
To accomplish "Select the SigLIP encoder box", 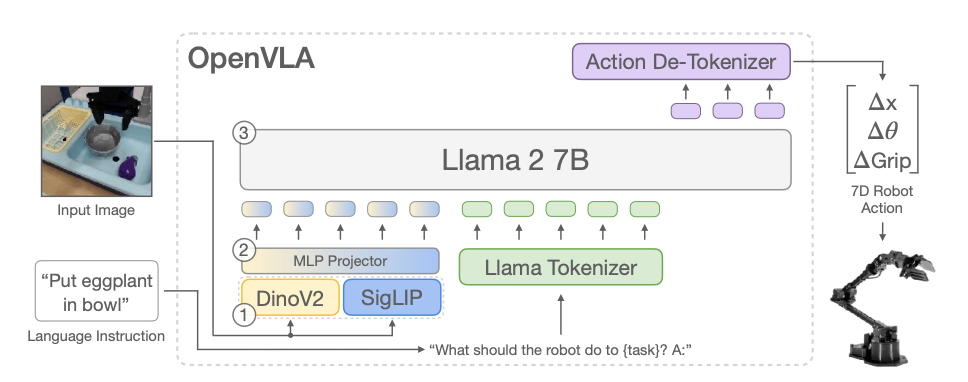I will (x=392, y=297).
